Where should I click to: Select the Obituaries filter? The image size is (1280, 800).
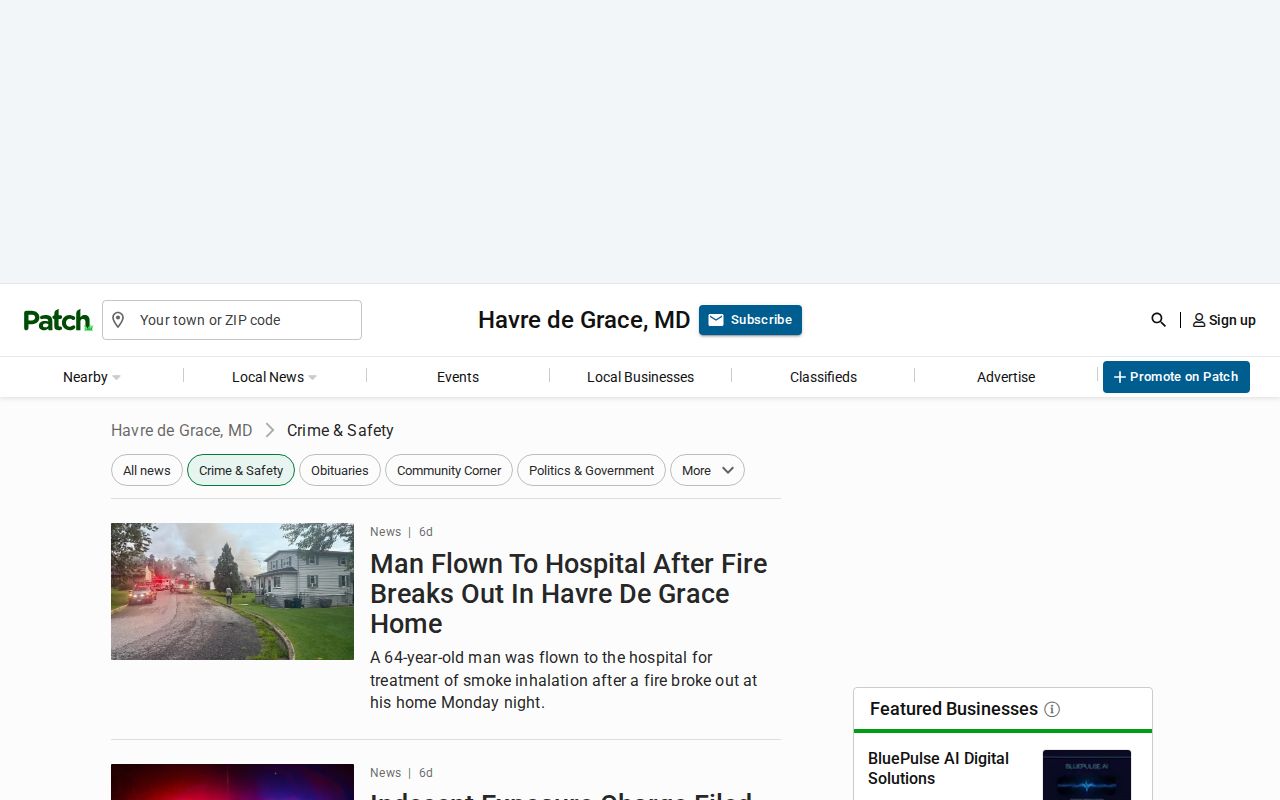pyautogui.click(x=340, y=471)
